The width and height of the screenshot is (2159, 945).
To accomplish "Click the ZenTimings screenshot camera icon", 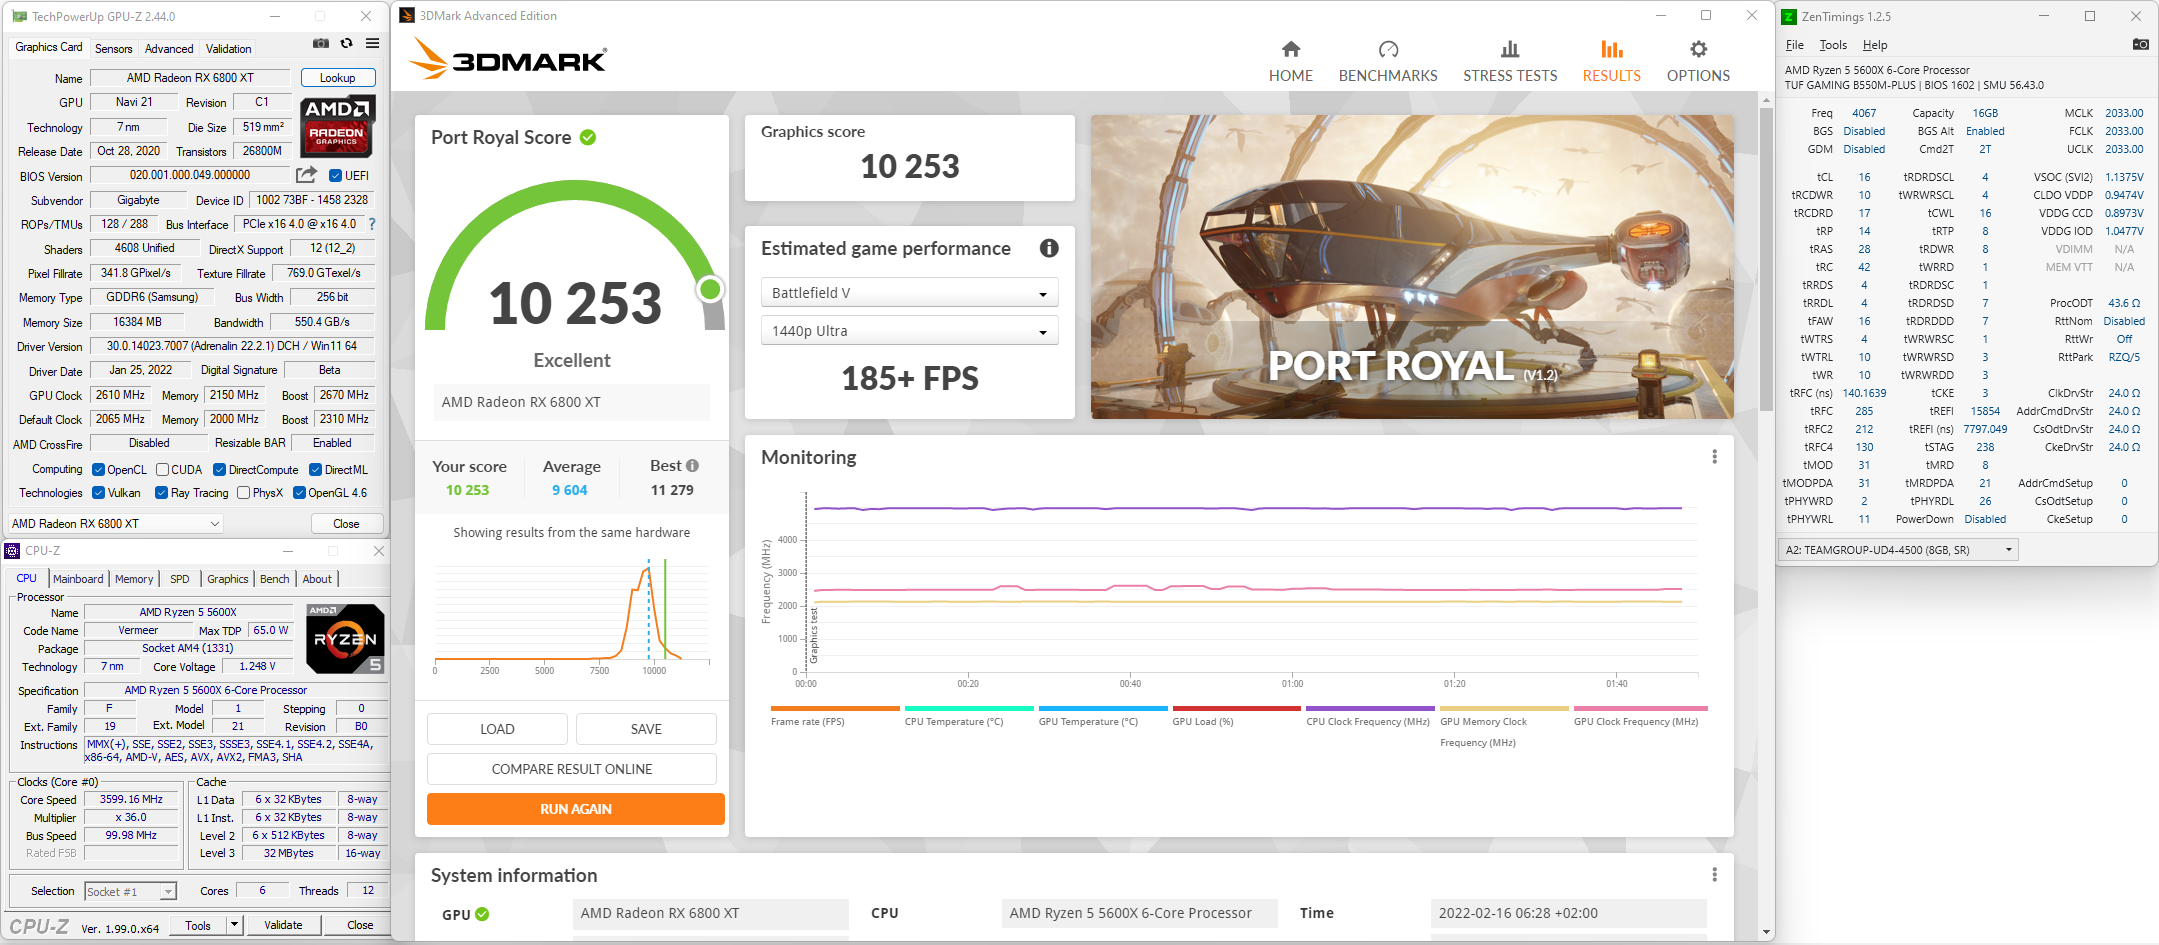I will click(2140, 45).
